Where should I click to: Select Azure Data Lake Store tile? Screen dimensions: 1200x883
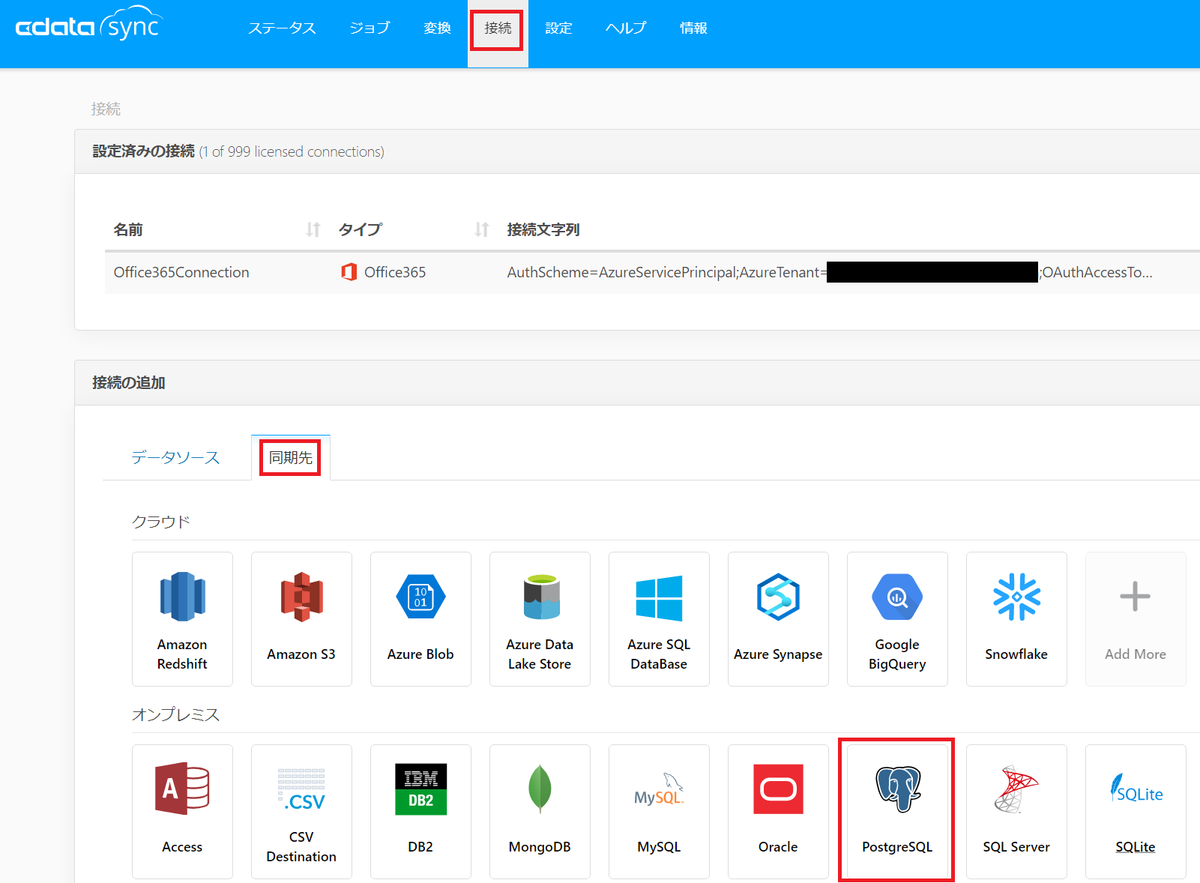pos(539,619)
